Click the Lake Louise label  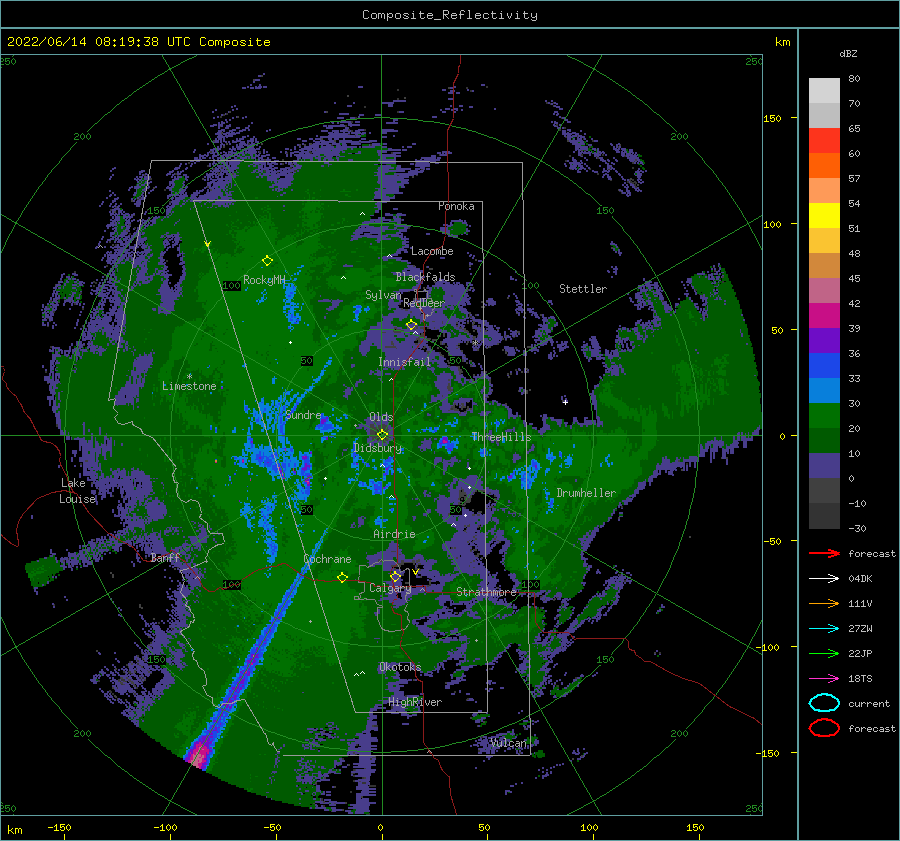tap(77, 491)
